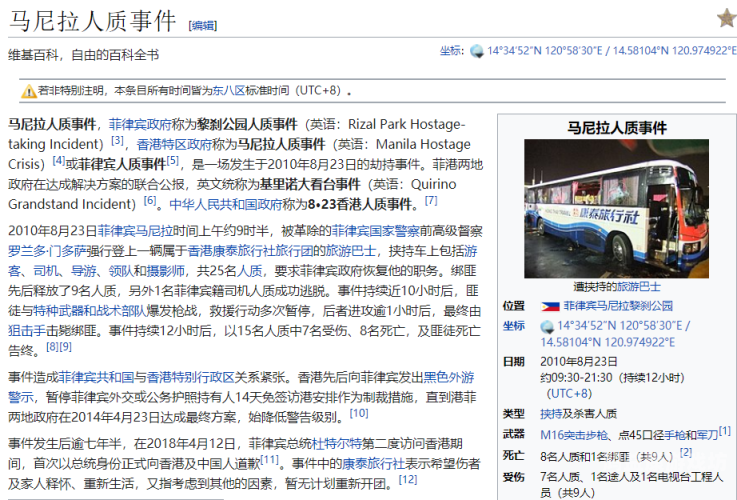This screenshot has height=500, width=737.
Task: Open the infobox 菲律宾马尼拉黎刹公园 link
Action: 618,306
